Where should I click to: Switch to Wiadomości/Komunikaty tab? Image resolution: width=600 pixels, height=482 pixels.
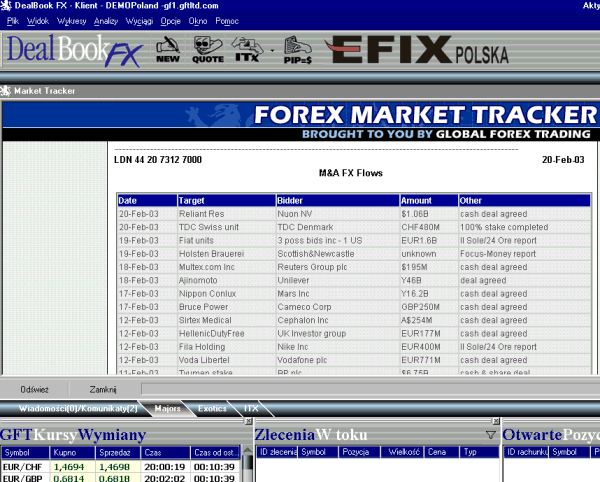[x=78, y=409]
